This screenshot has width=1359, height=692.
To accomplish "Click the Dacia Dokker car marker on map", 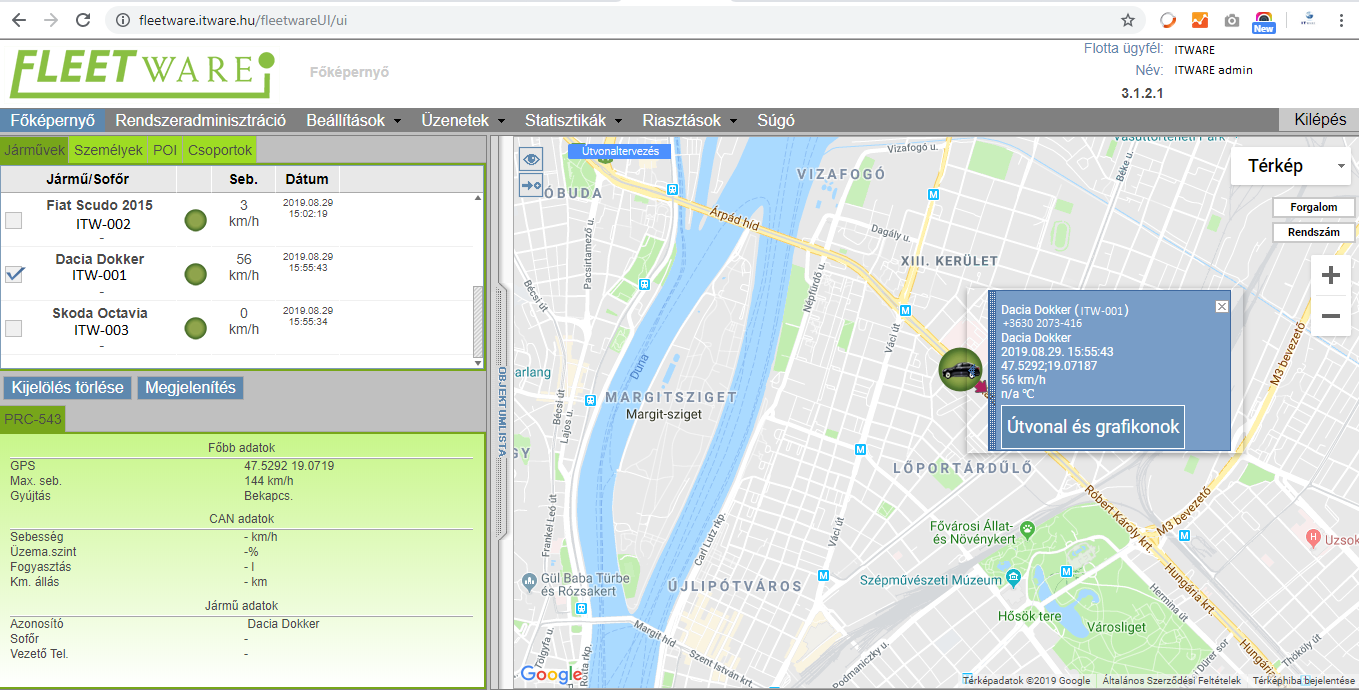I will click(960, 369).
